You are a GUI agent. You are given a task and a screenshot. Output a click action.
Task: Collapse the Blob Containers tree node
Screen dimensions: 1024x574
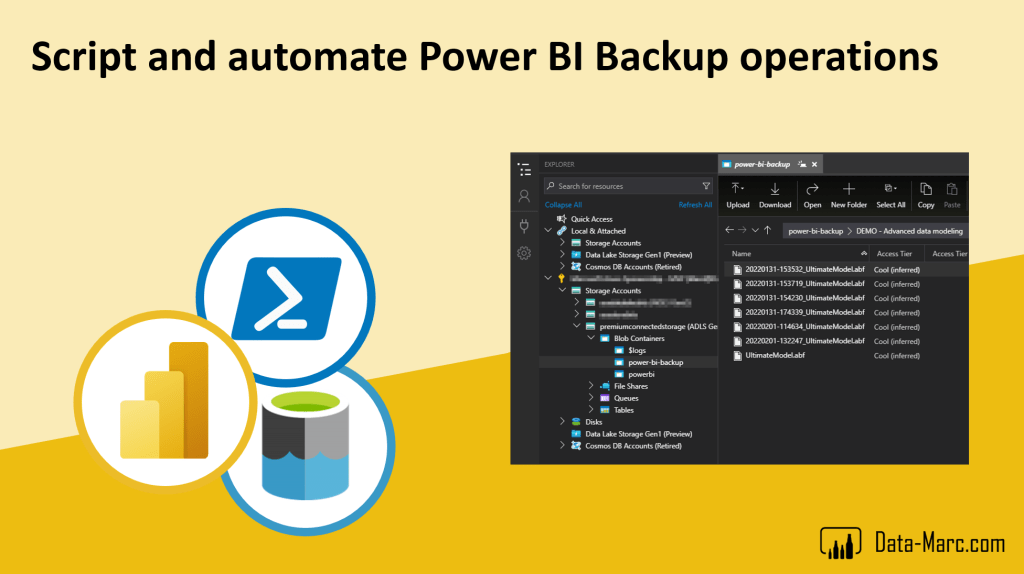pyautogui.click(x=591, y=338)
